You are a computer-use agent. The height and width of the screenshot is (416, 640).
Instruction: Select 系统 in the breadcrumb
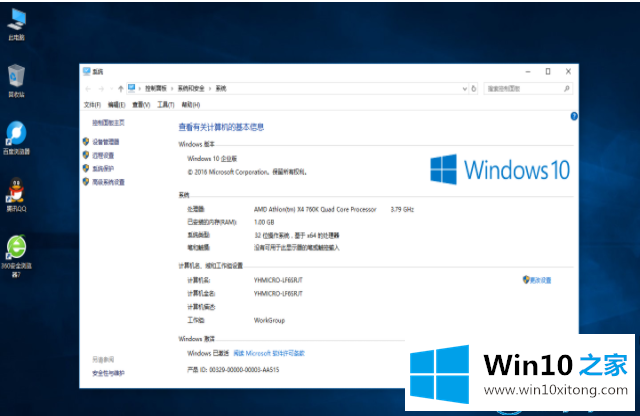pos(221,89)
